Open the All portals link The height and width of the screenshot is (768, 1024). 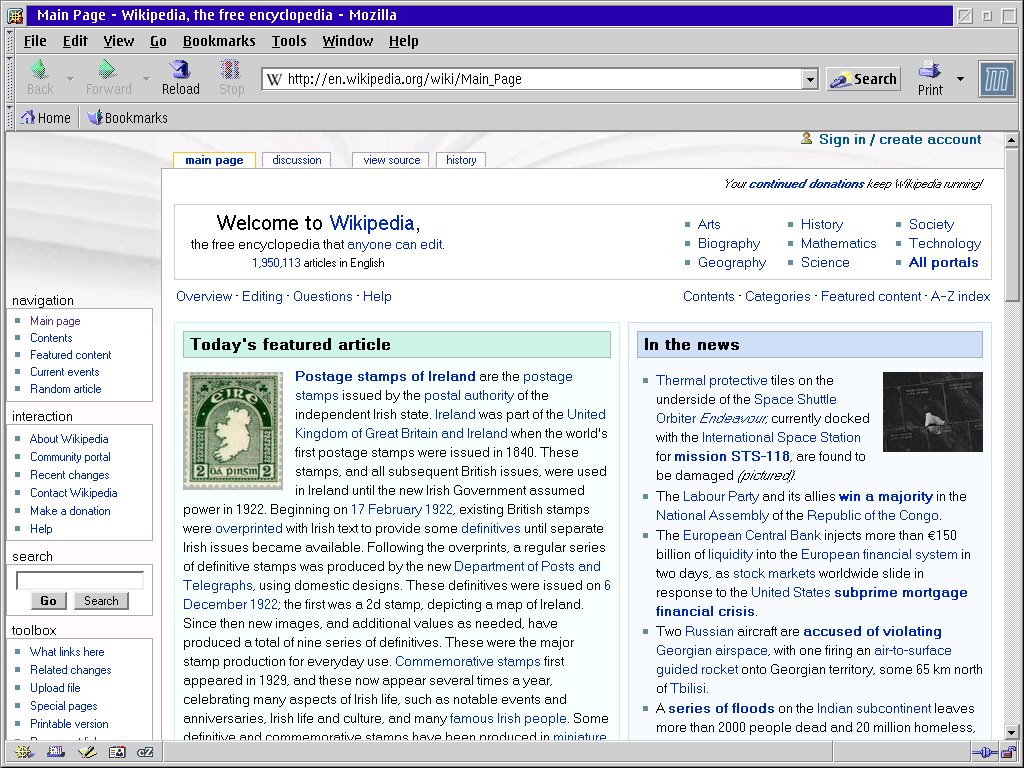(x=943, y=263)
